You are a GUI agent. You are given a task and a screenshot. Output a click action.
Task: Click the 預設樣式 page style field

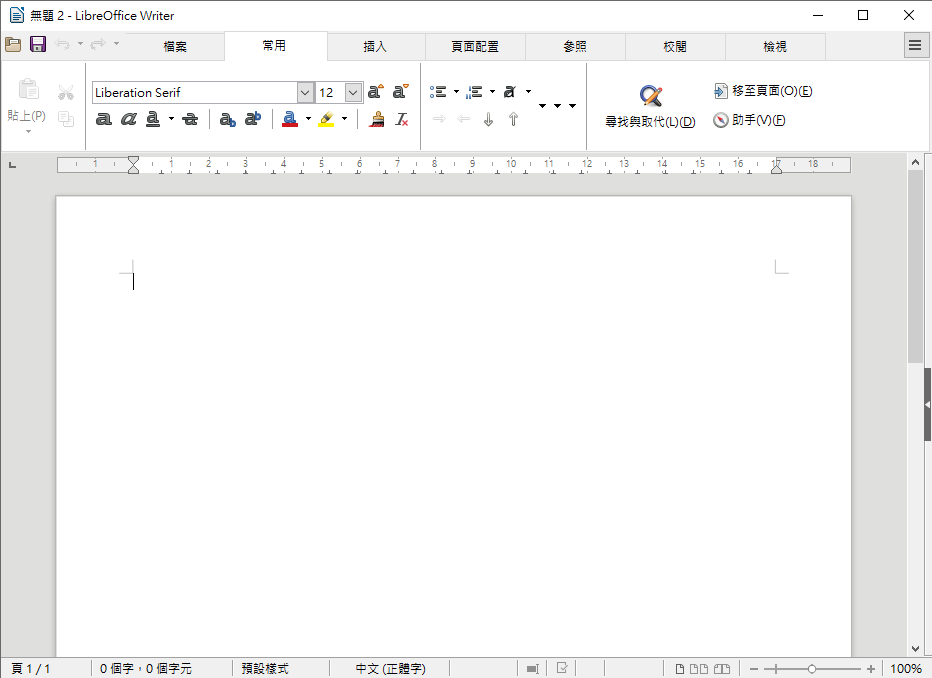tap(265, 668)
